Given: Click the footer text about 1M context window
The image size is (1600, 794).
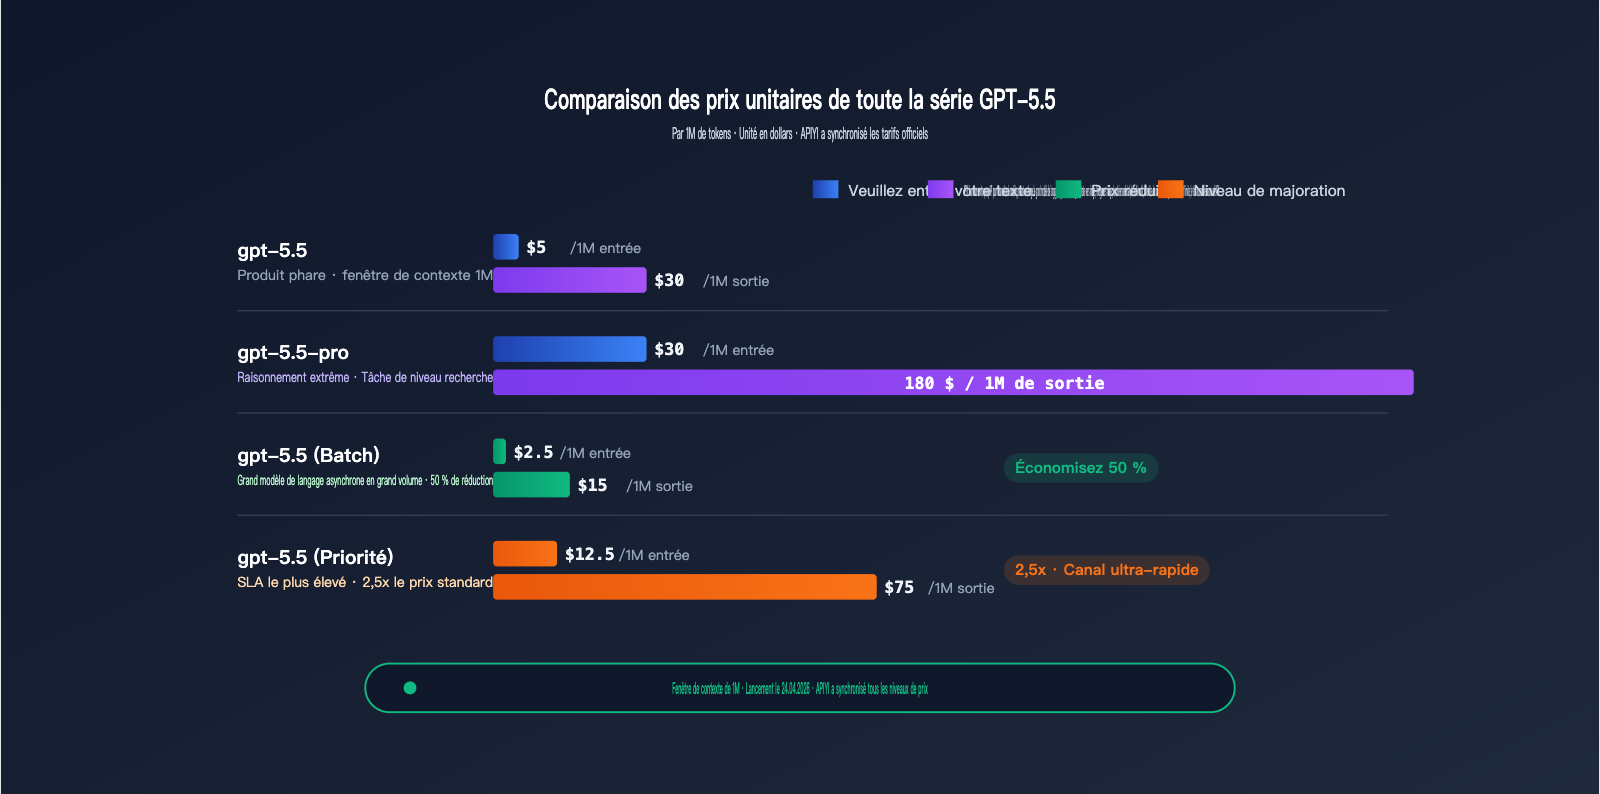Looking at the screenshot, I should pyautogui.click(x=800, y=688).
